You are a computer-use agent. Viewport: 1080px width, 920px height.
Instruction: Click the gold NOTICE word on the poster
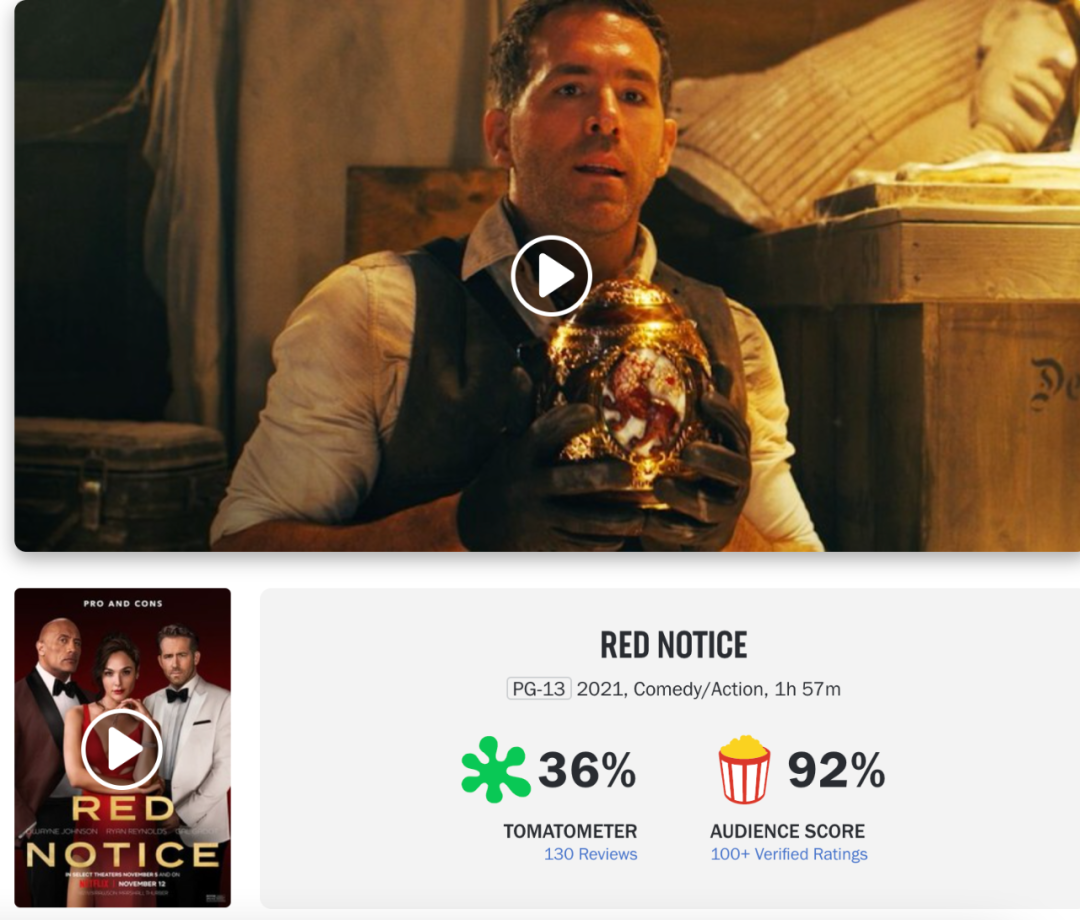tap(123, 855)
